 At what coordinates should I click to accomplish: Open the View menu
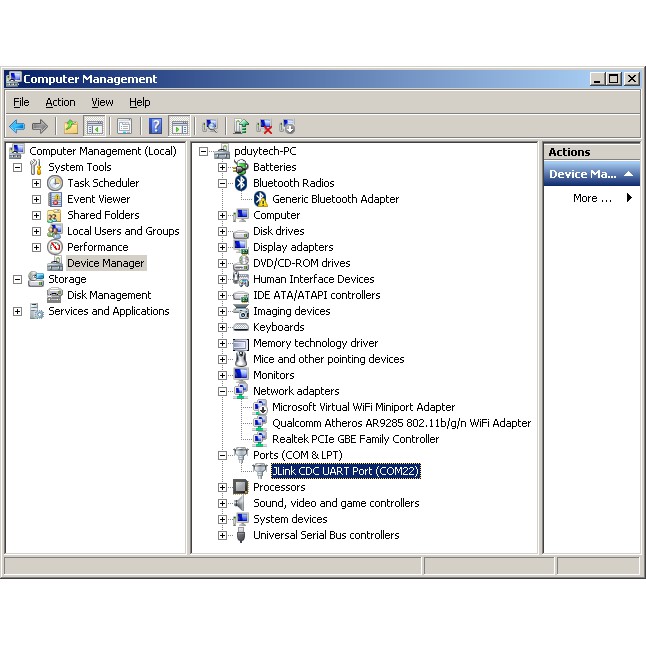point(102,102)
